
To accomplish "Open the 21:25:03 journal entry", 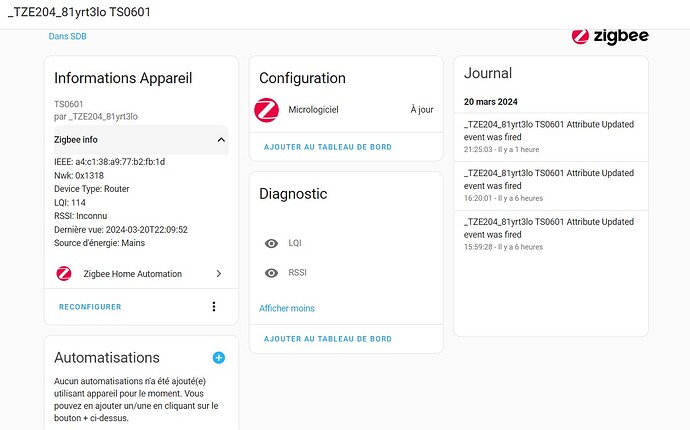I will [550, 135].
